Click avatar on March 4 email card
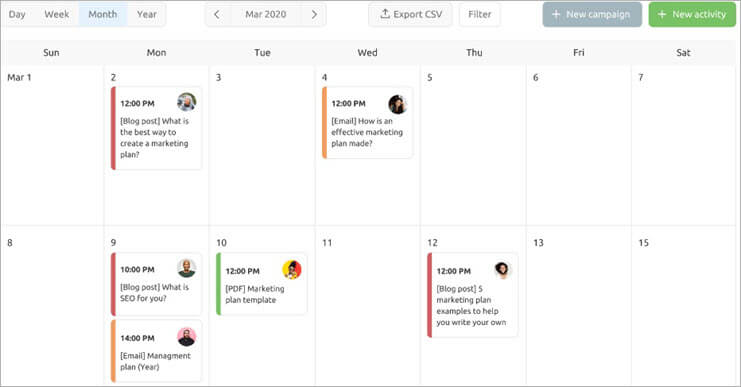 coord(397,104)
